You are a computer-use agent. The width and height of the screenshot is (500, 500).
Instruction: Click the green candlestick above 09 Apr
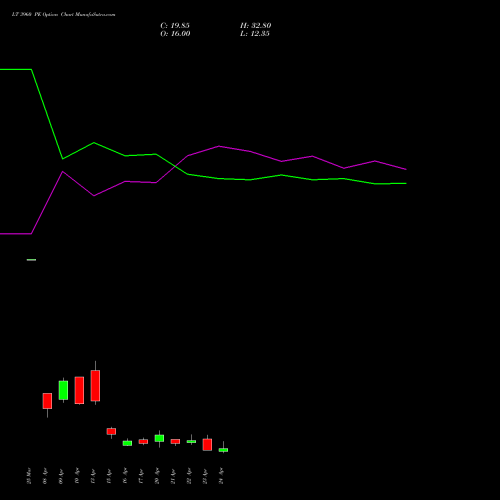click(x=63, y=390)
